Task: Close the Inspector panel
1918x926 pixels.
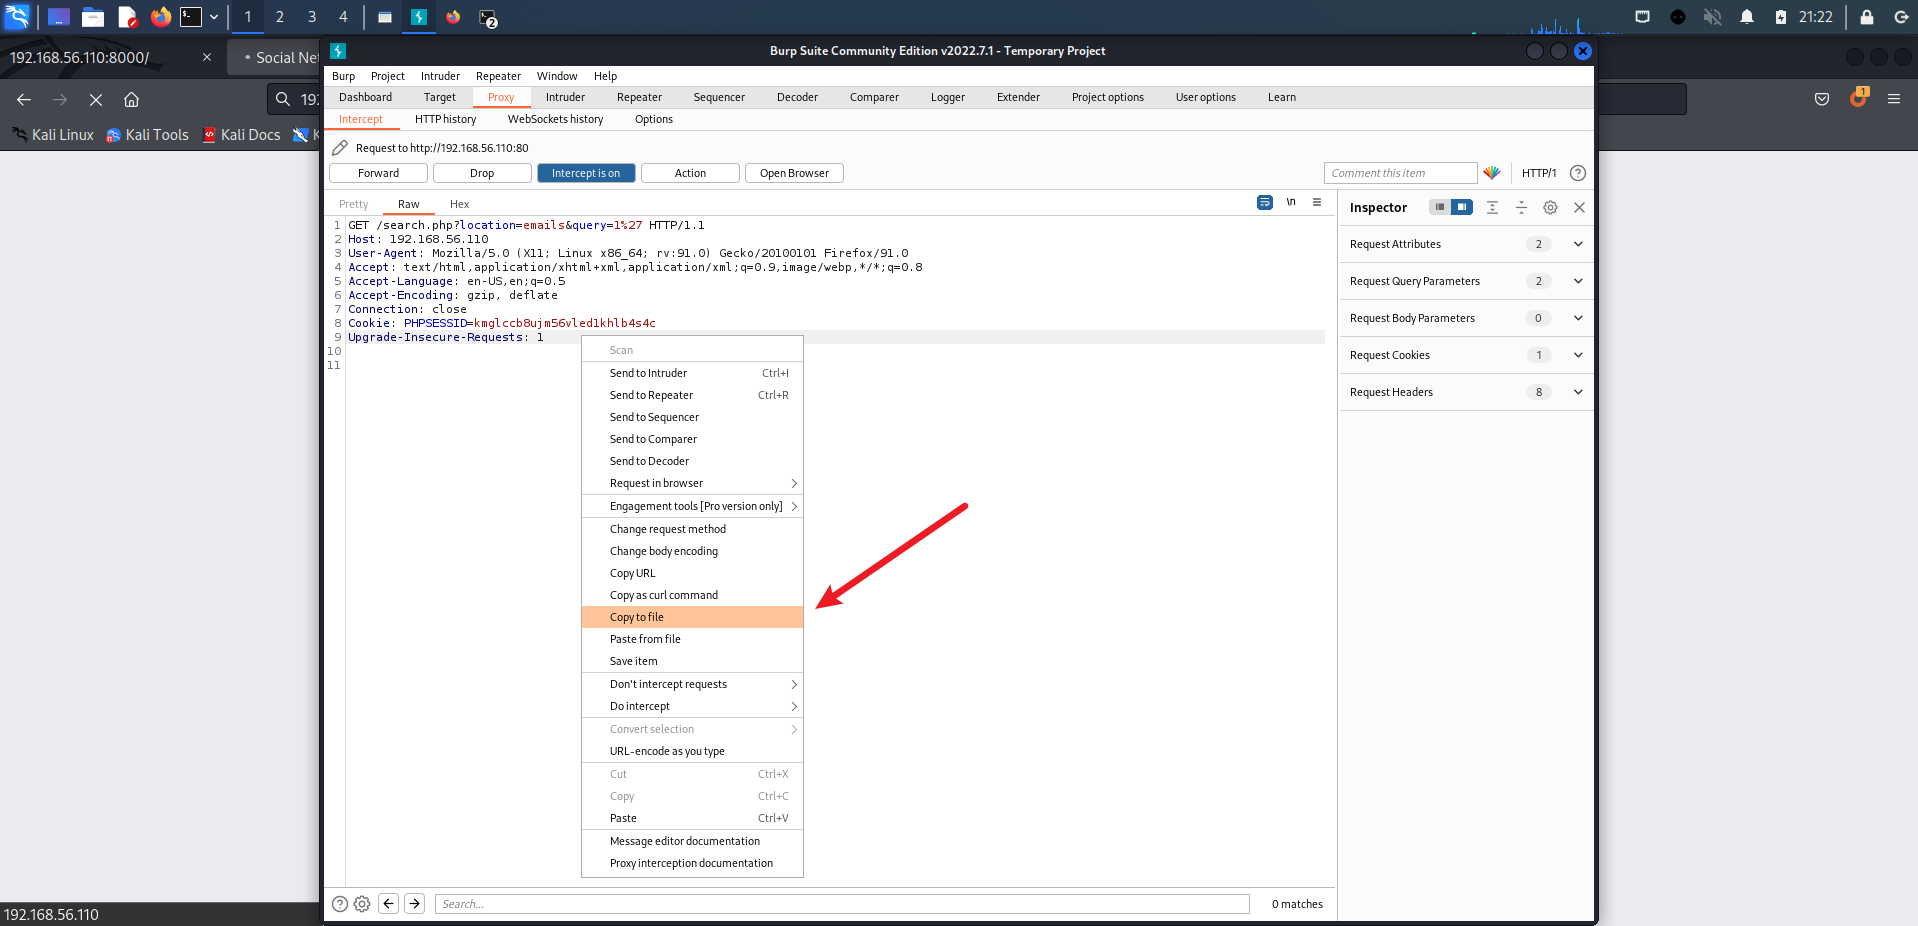Action: tap(1579, 207)
